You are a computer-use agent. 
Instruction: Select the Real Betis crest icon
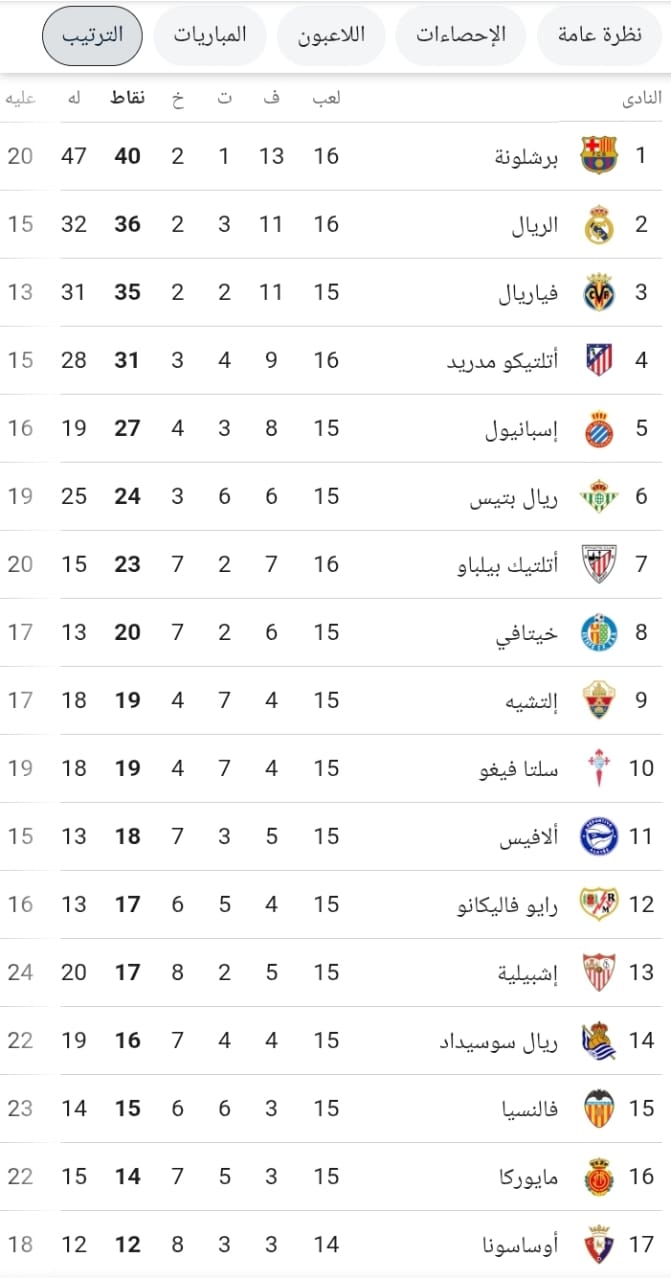point(598,496)
